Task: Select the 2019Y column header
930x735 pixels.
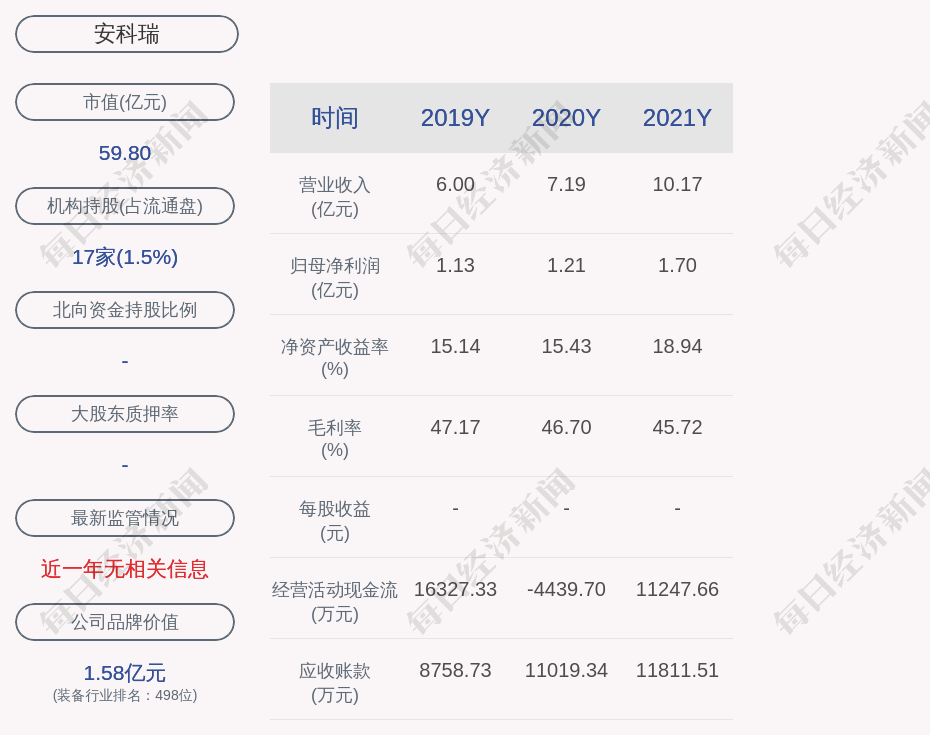Action: 455,118
